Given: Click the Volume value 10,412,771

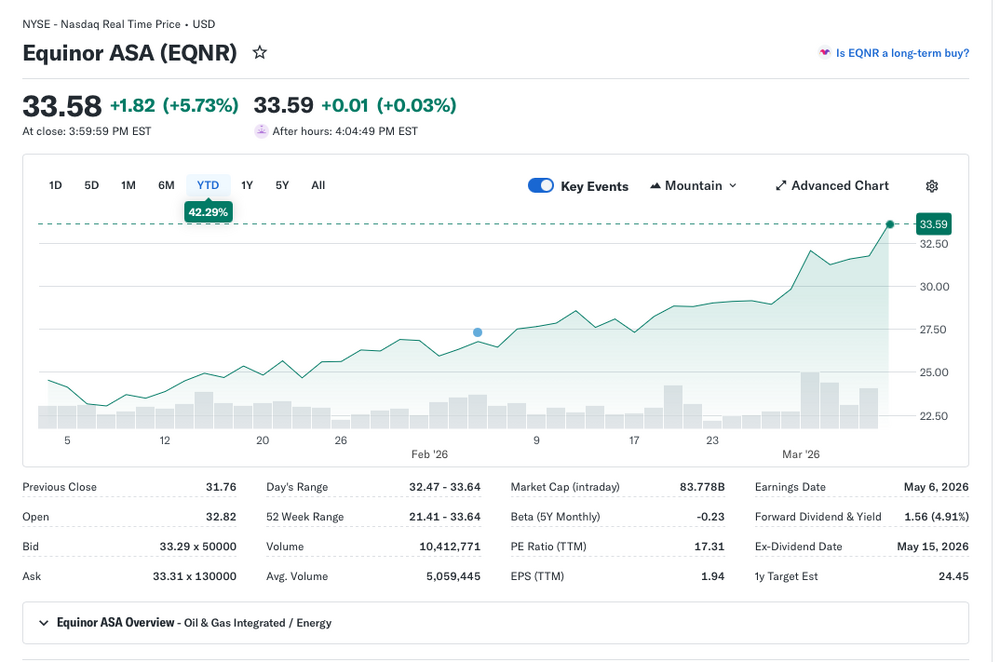Looking at the screenshot, I should click(x=450, y=547).
